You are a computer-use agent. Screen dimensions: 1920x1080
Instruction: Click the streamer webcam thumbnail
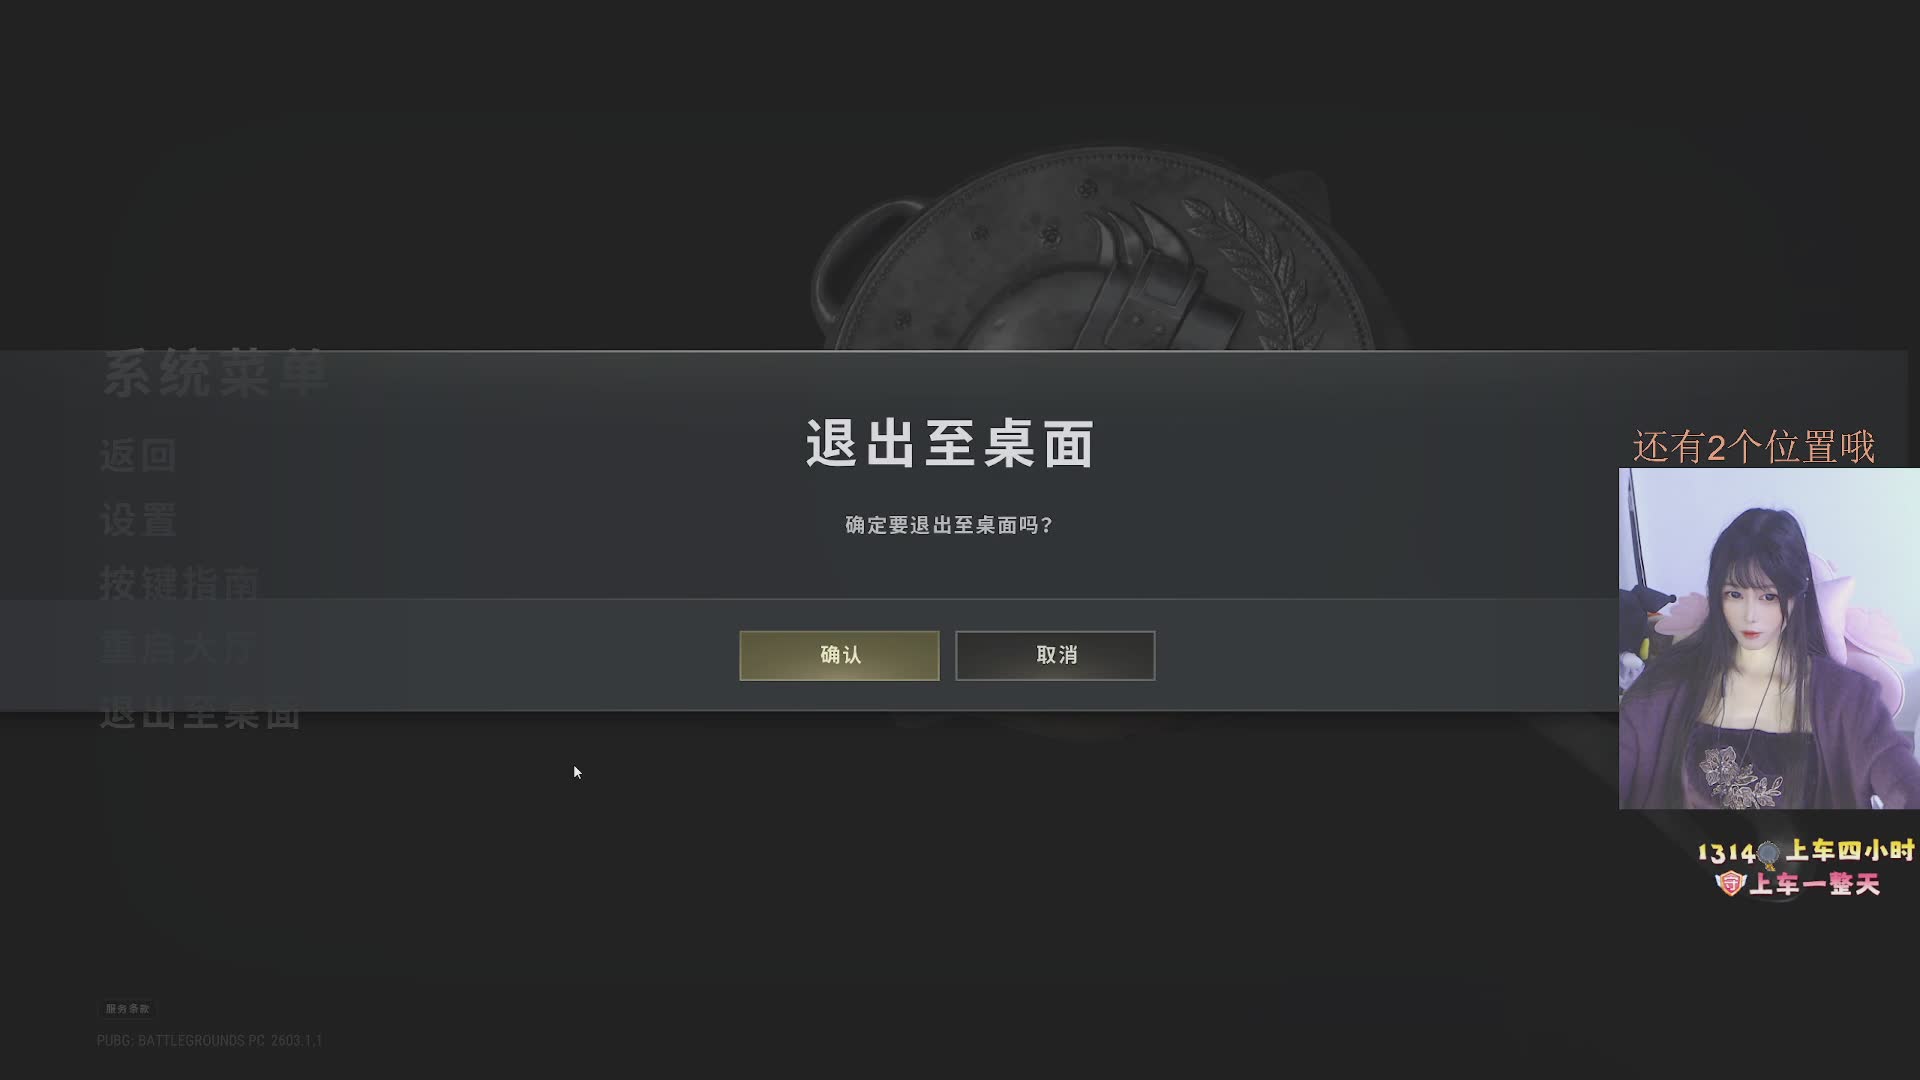pos(1769,638)
